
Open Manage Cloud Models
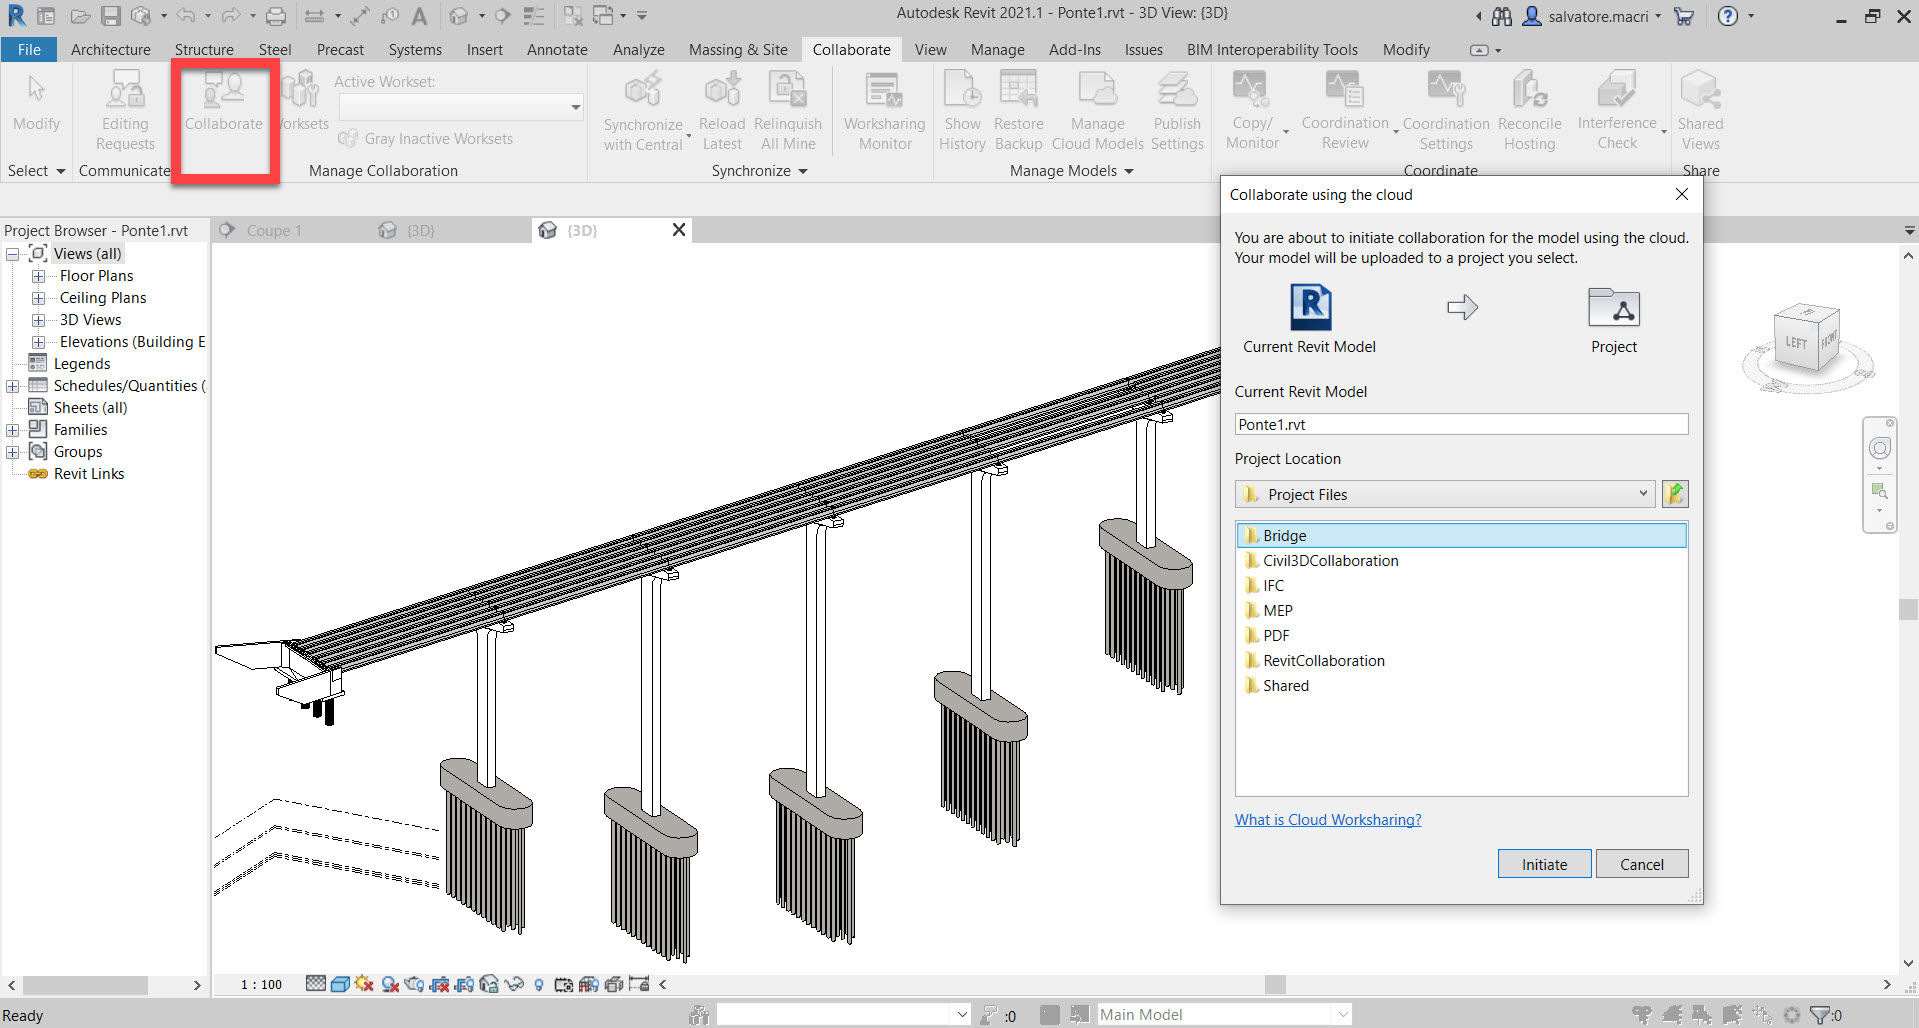tap(1097, 111)
